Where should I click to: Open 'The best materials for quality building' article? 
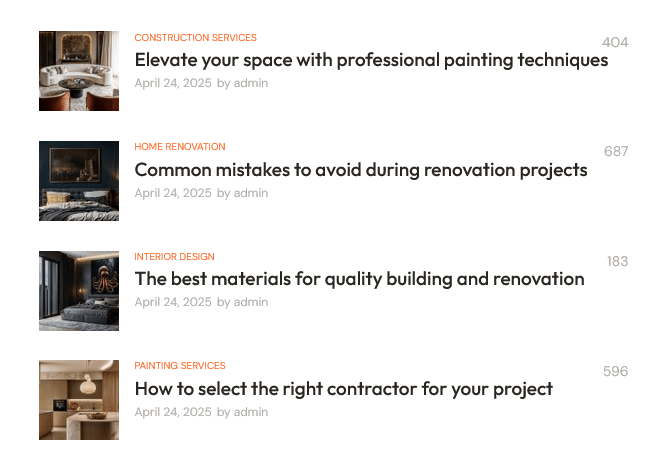click(360, 280)
